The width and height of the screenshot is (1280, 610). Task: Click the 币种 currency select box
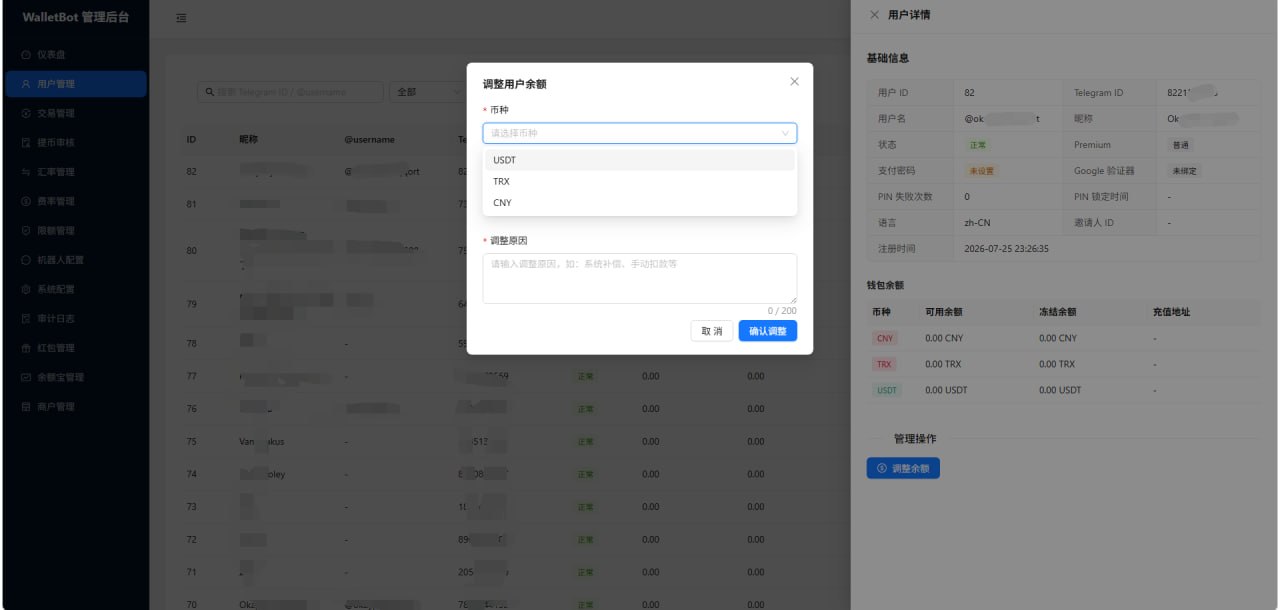[640, 132]
